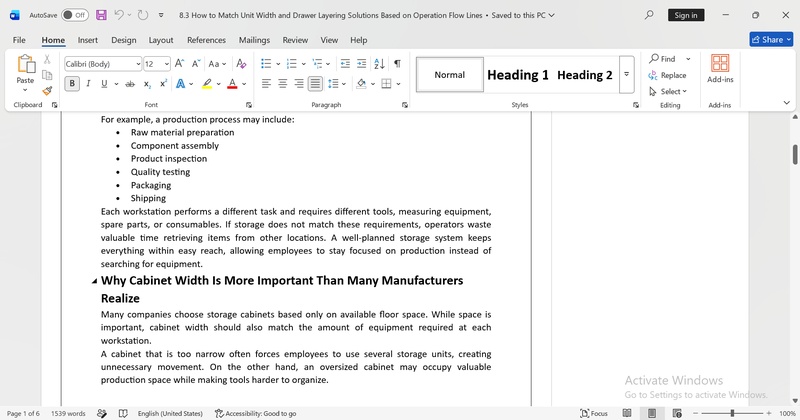800x420 pixels.
Task: Open bullets list dropdown arrow
Action: click(278, 64)
